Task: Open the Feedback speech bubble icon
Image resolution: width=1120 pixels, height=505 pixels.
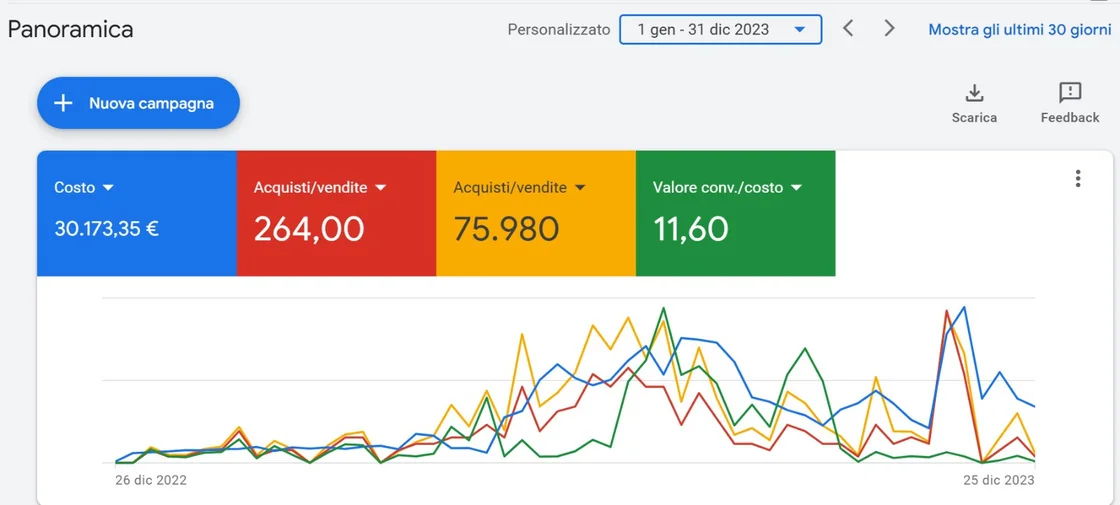Action: coord(1069,93)
